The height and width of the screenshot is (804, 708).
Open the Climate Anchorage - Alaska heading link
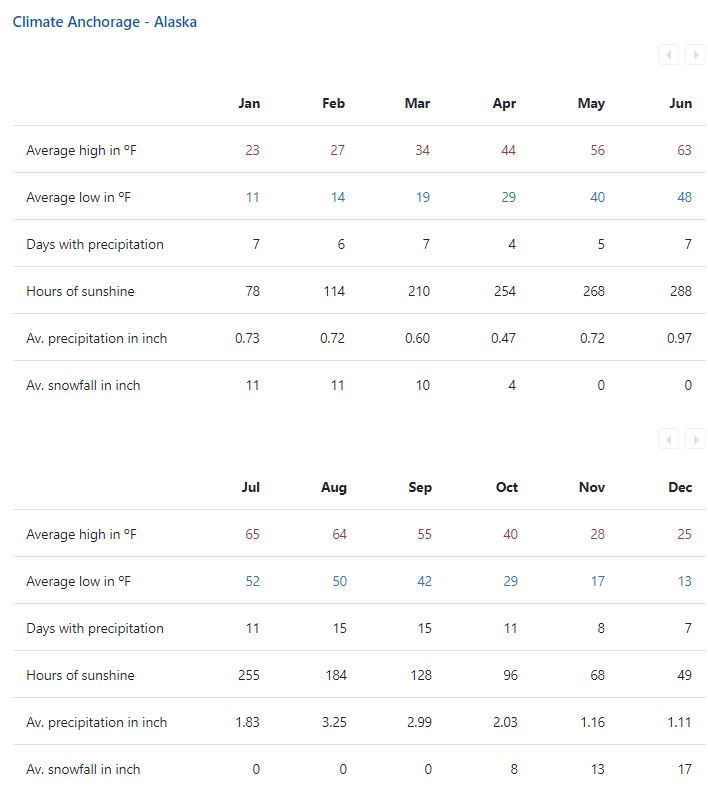click(105, 22)
